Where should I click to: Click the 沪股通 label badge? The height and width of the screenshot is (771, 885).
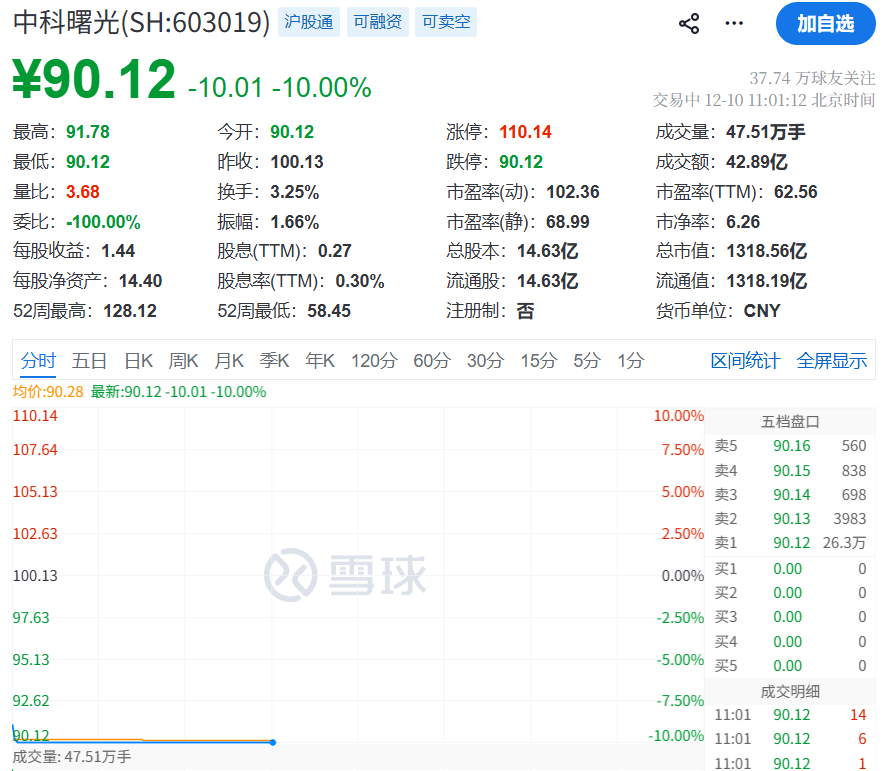(x=309, y=21)
